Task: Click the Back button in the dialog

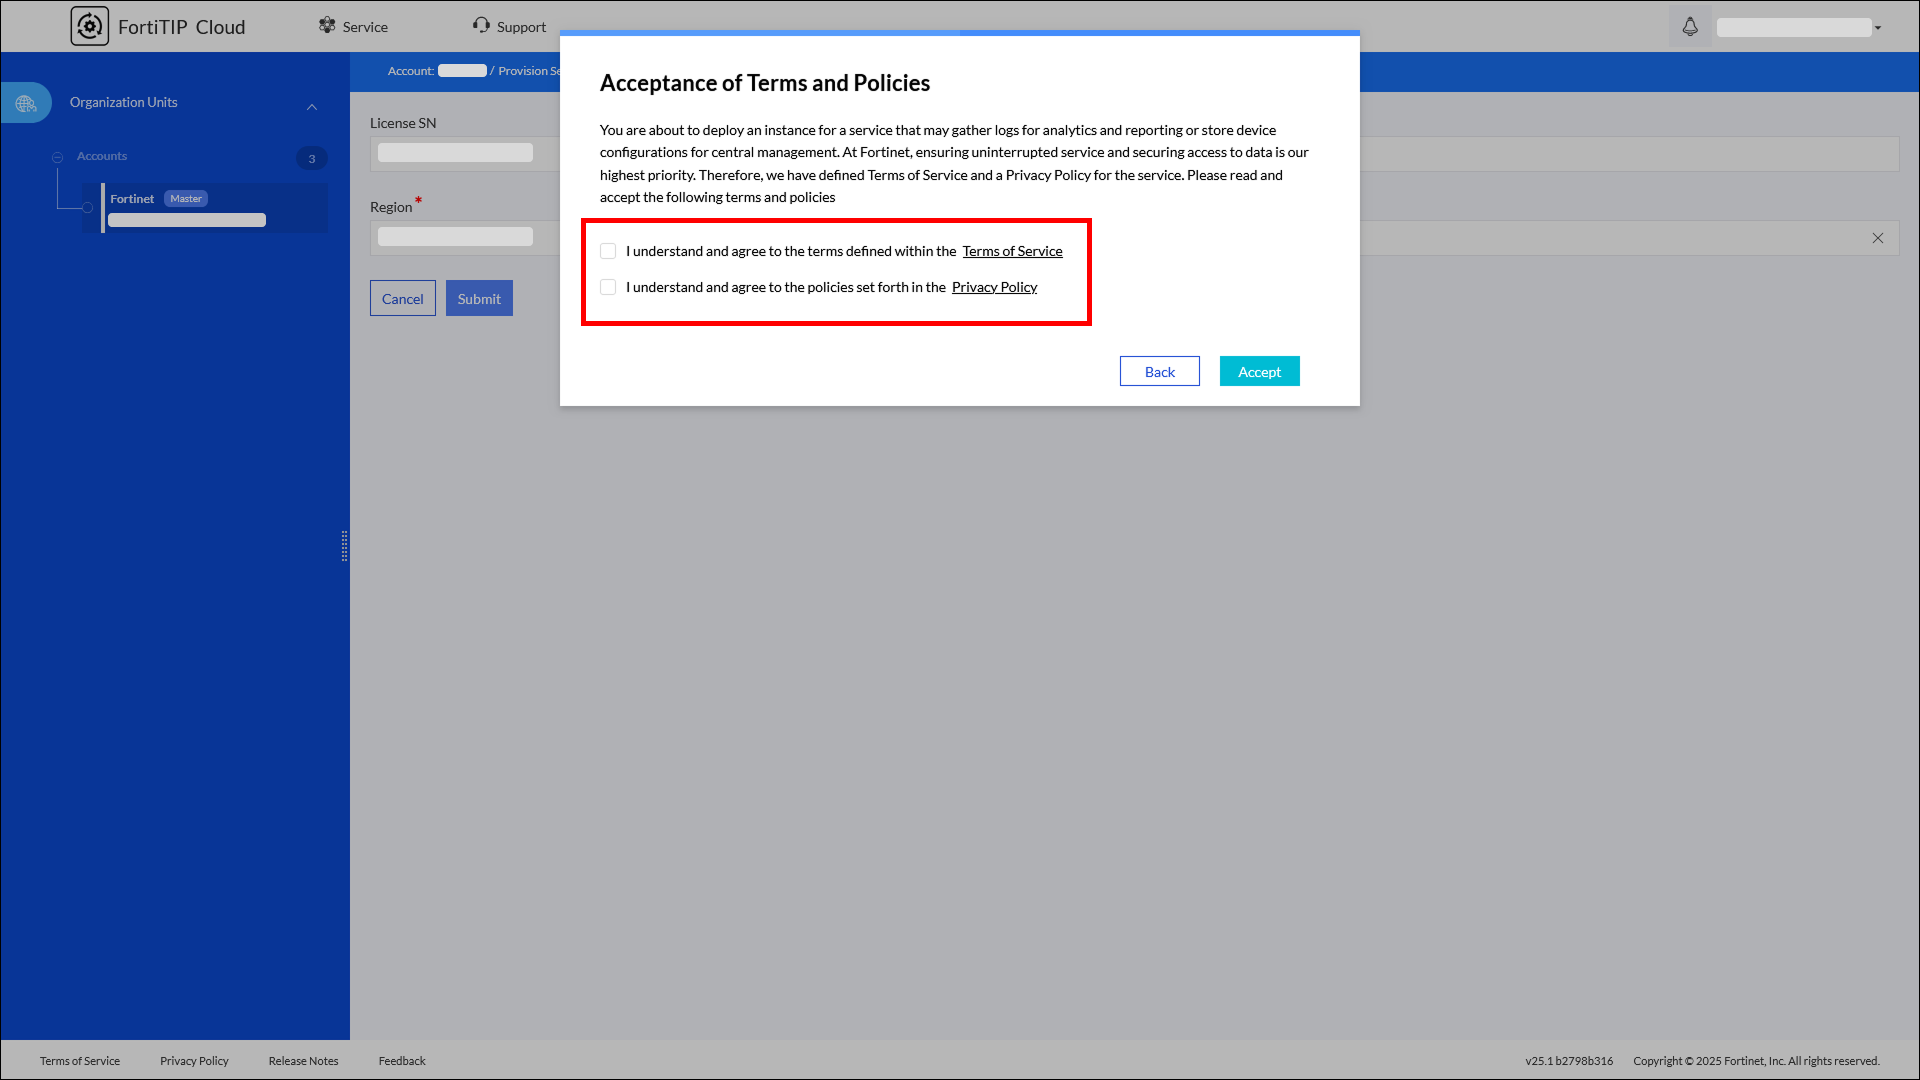Action: click(1159, 371)
